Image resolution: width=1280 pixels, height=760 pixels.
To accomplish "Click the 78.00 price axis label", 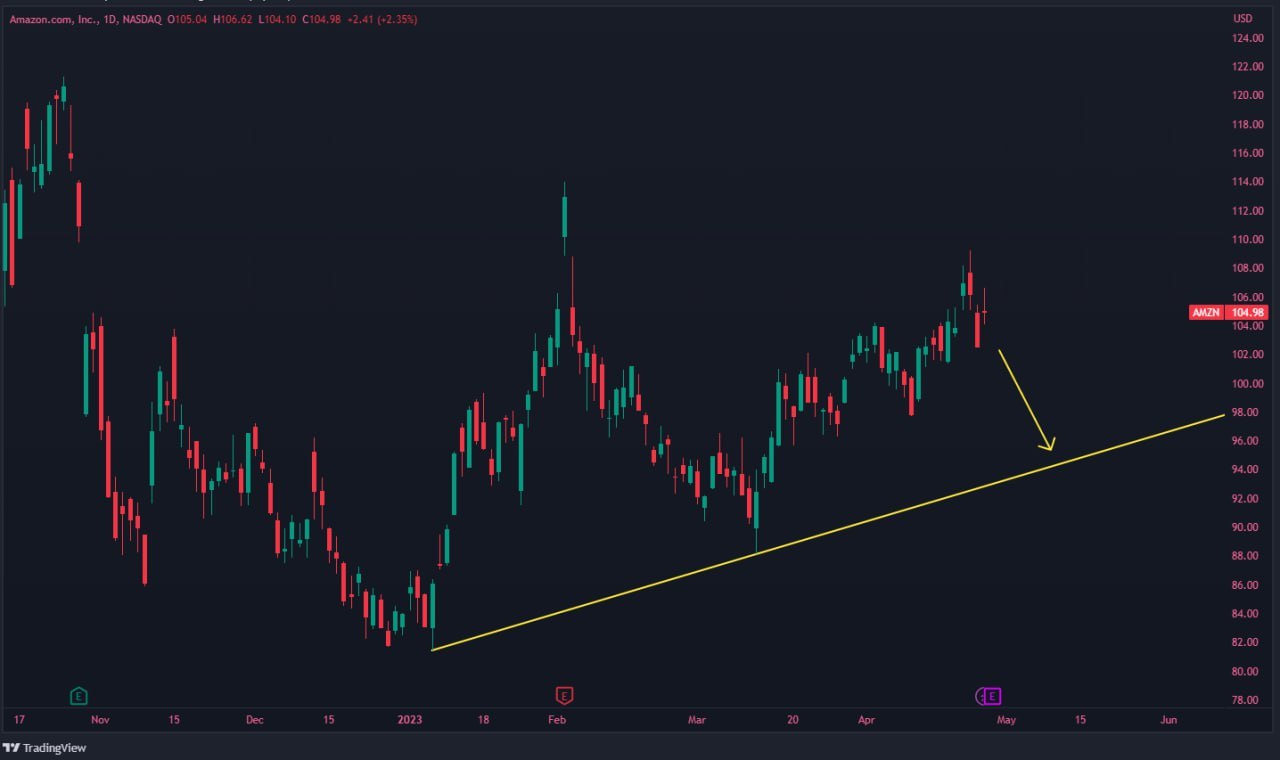I will 1247,700.
